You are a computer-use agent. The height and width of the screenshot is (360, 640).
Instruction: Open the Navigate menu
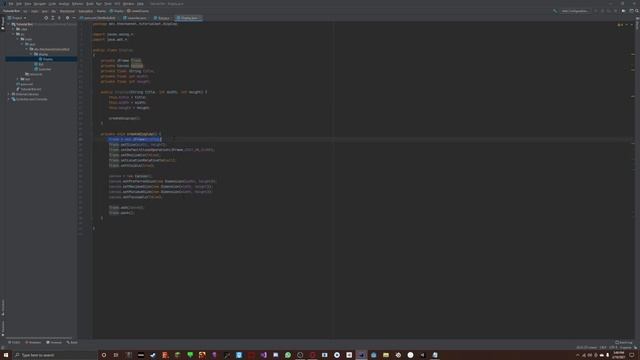pos(40,4)
